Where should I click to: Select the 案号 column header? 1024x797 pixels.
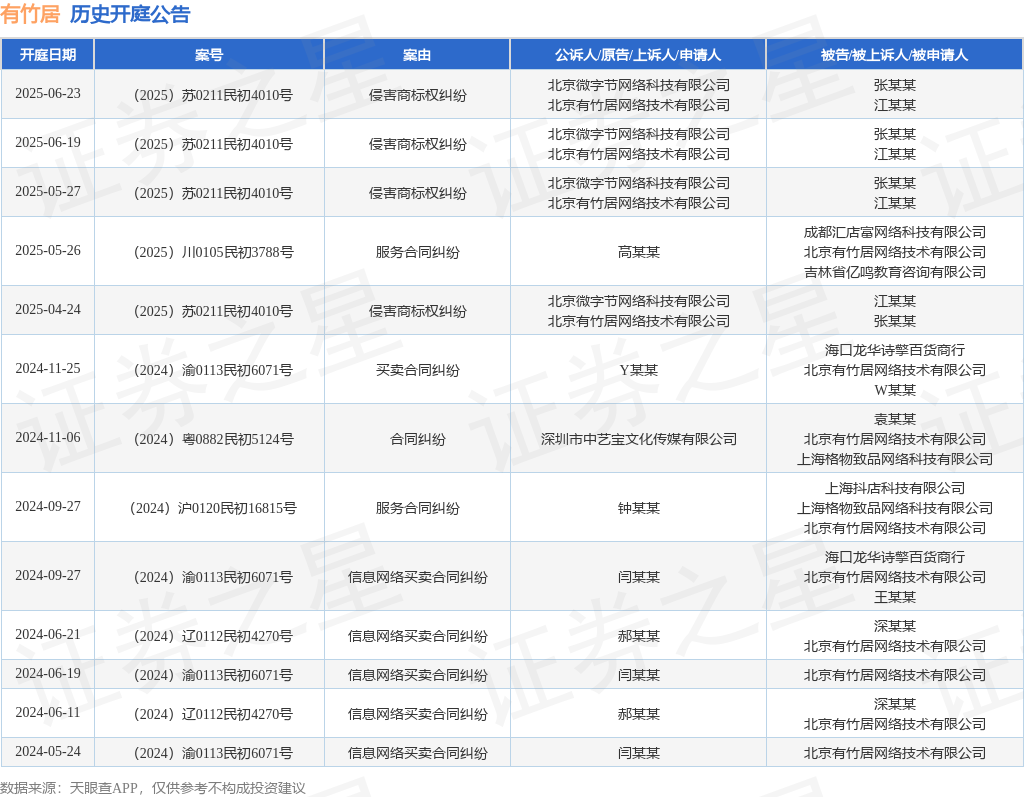tap(209, 55)
